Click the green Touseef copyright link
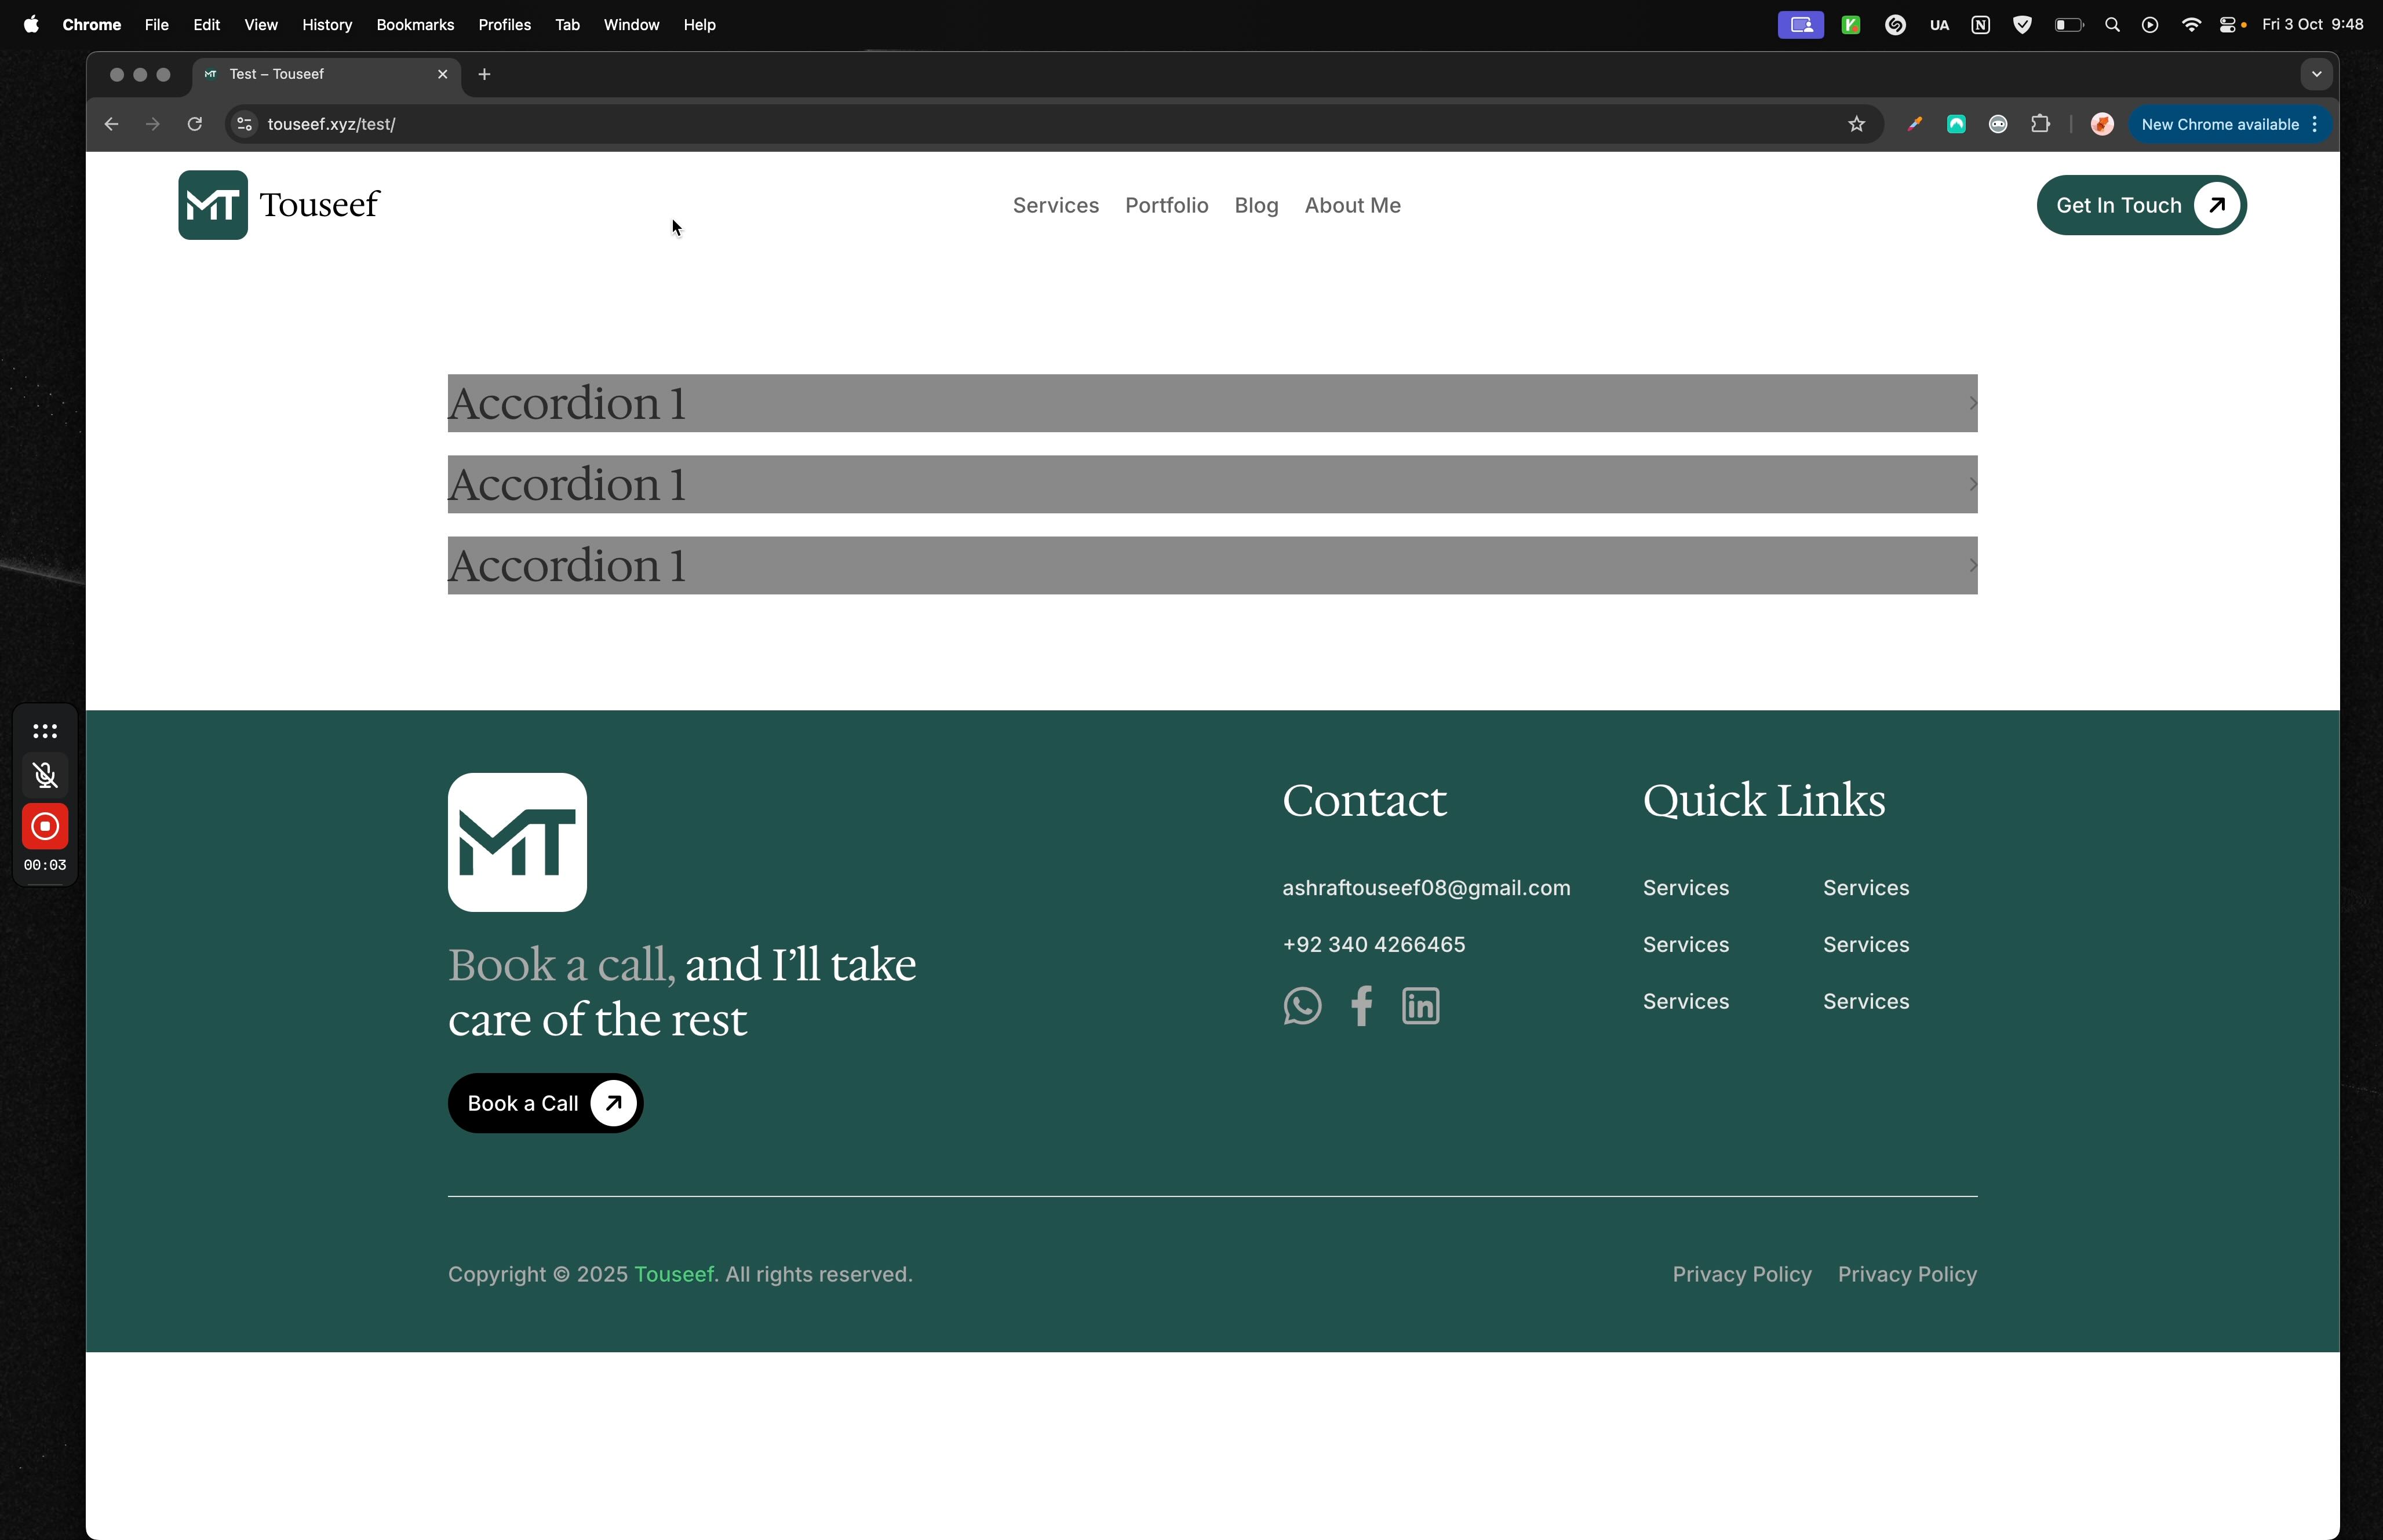This screenshot has width=2383, height=1540. [674, 1274]
